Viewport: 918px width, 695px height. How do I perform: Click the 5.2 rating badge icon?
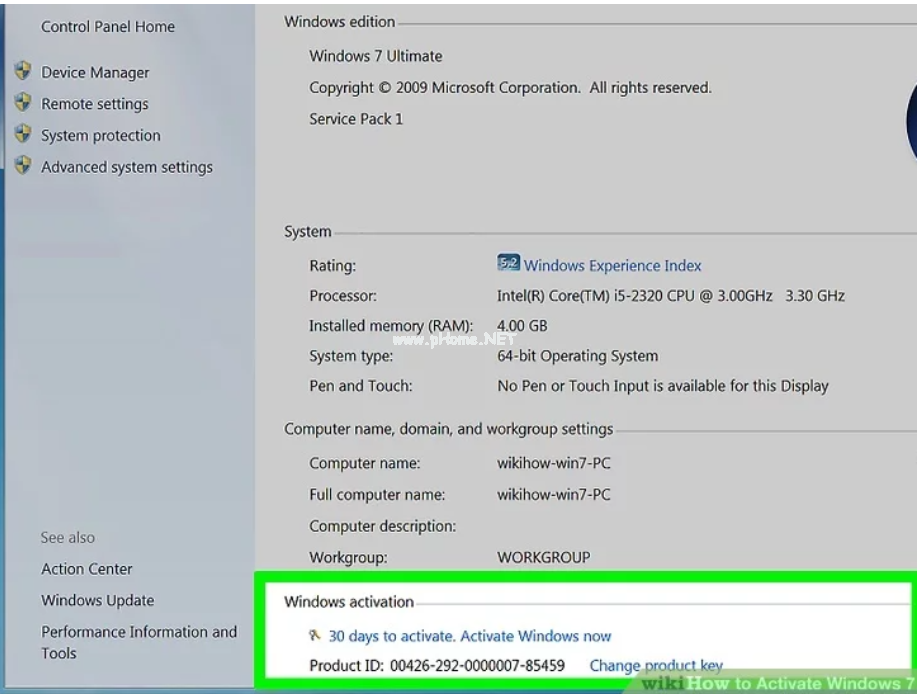tap(508, 264)
